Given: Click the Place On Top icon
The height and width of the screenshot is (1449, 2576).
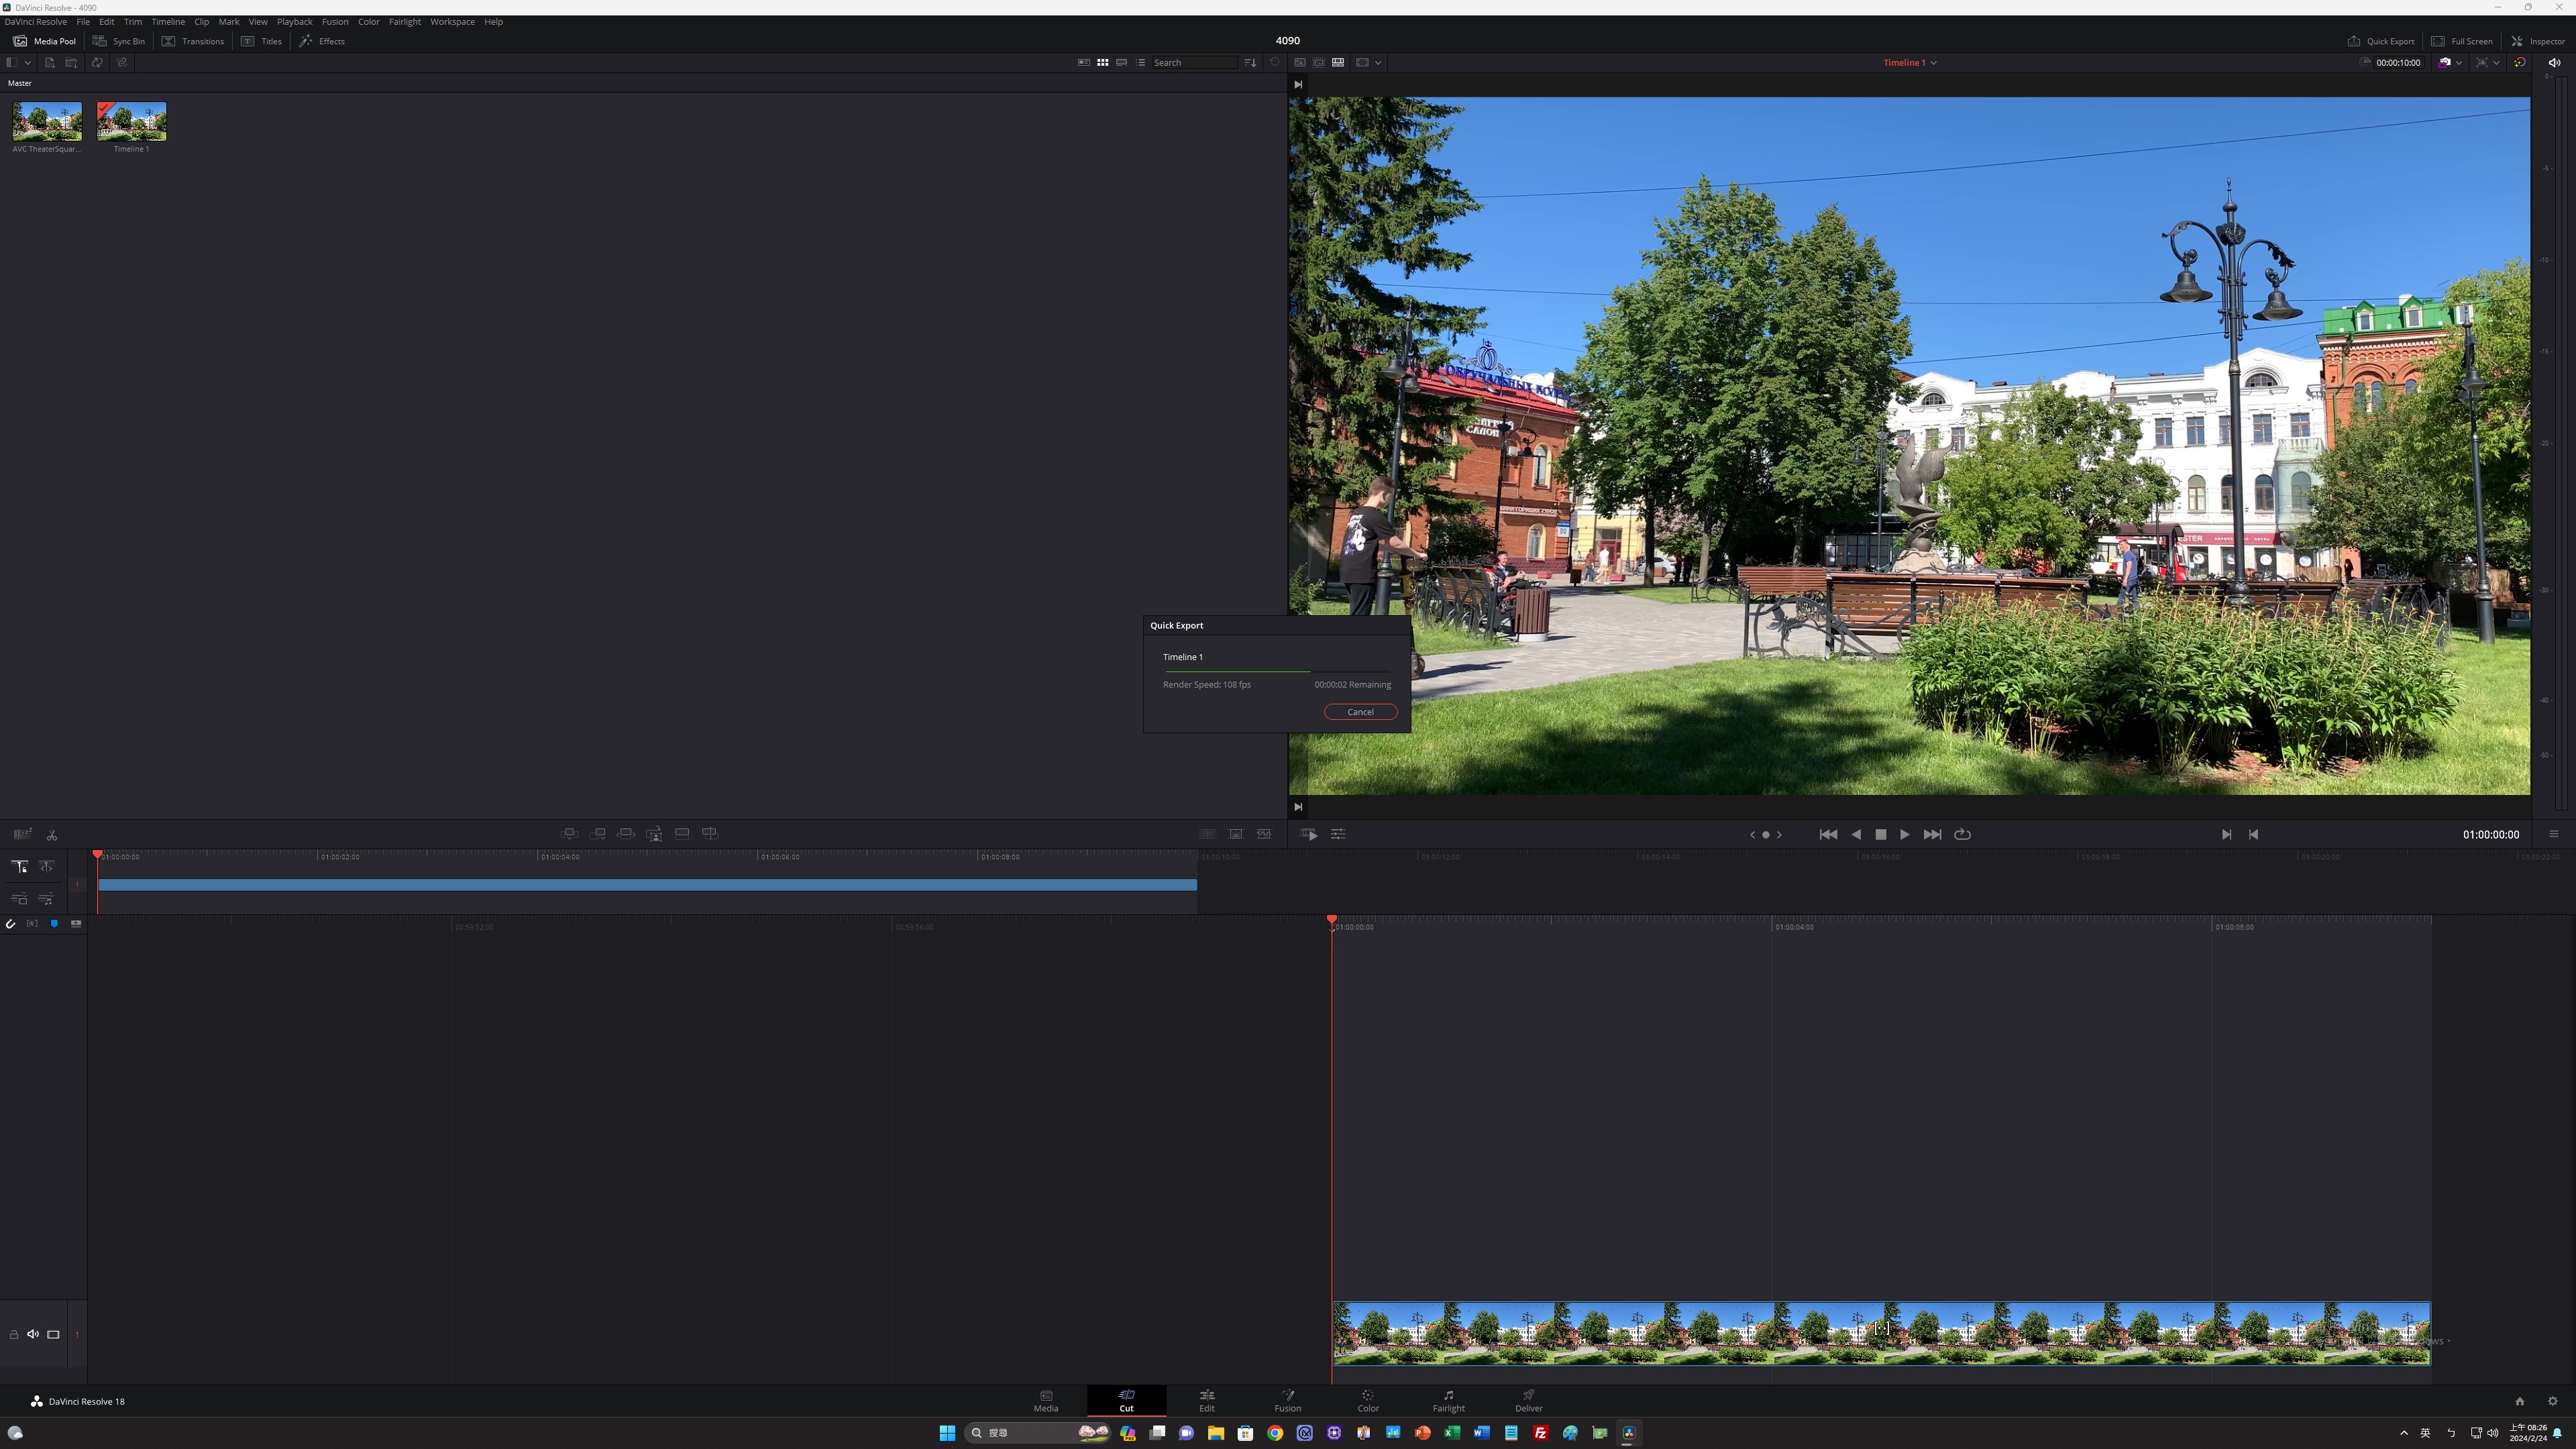Looking at the screenshot, I should 682,833.
